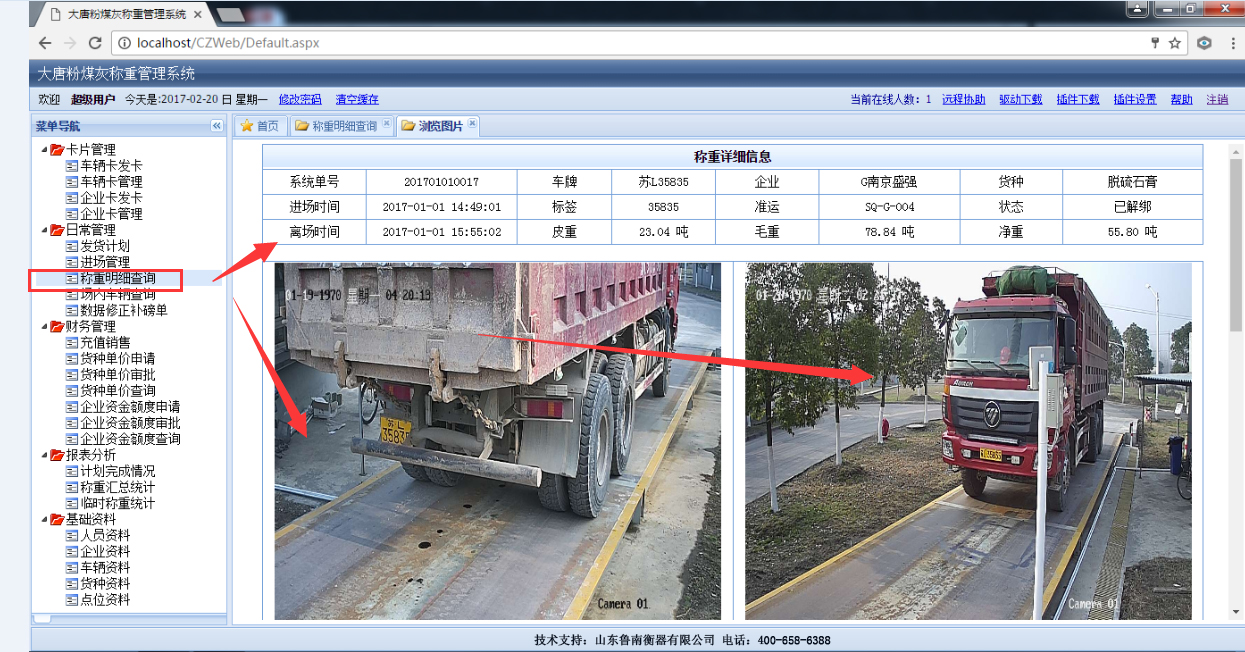Click the red folder icon of 财务管理
1245x652 pixels.
coord(57,326)
